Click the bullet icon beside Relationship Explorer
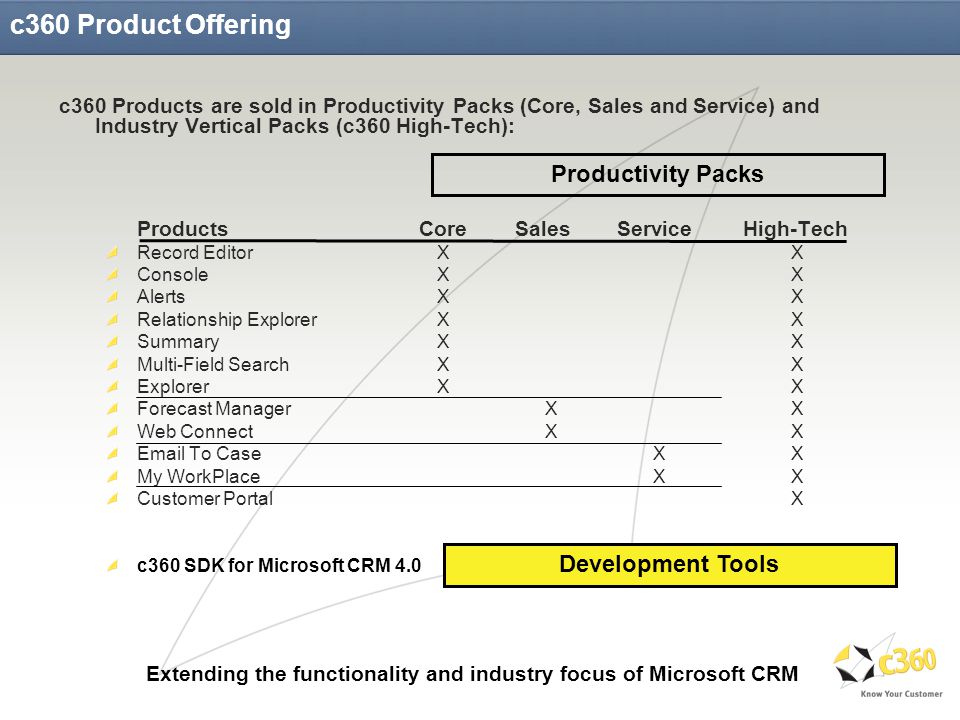This screenshot has height=720, width=960. [x=113, y=320]
